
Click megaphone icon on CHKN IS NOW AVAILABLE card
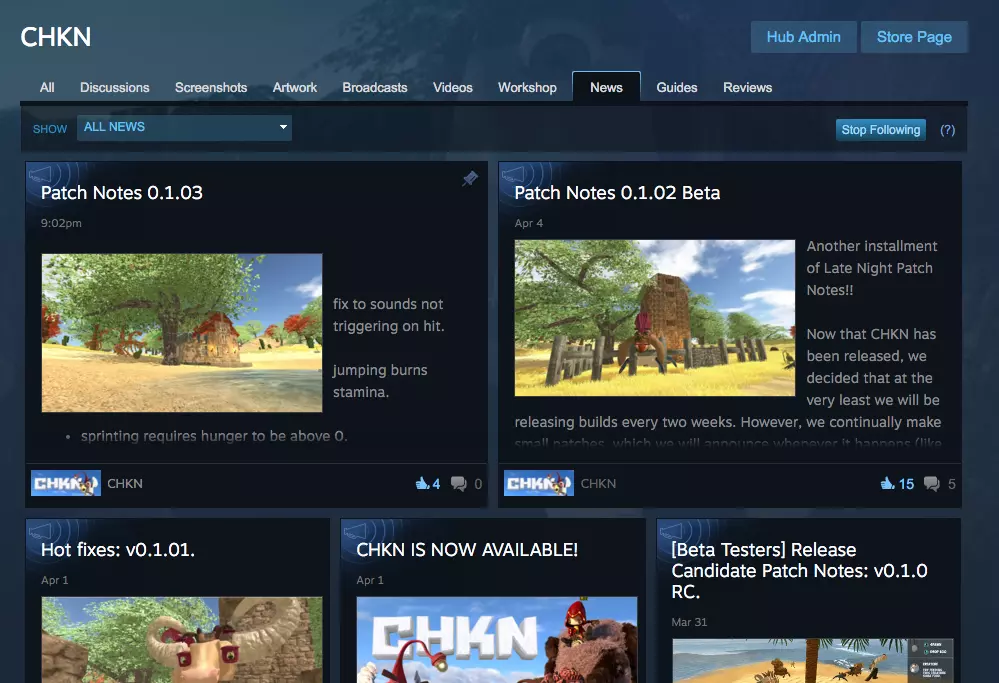coord(356,530)
